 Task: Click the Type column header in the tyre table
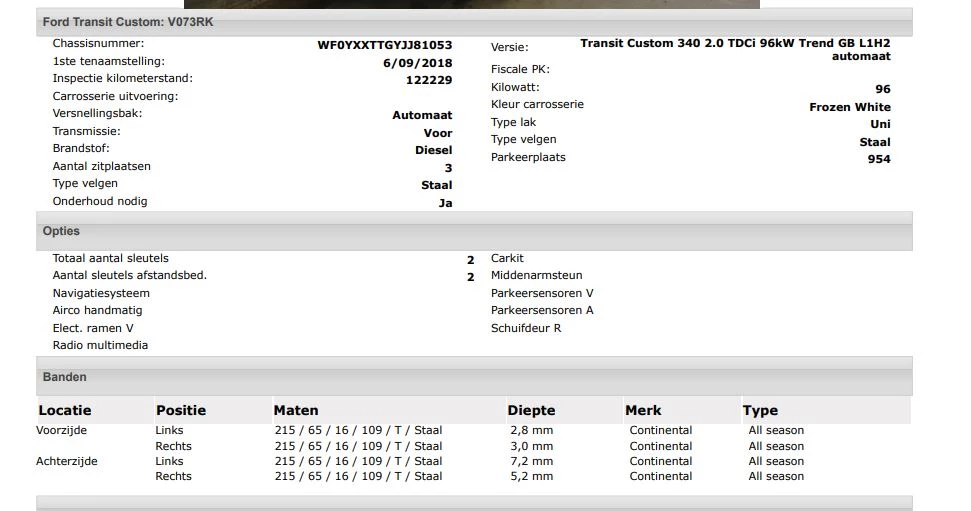coord(760,410)
